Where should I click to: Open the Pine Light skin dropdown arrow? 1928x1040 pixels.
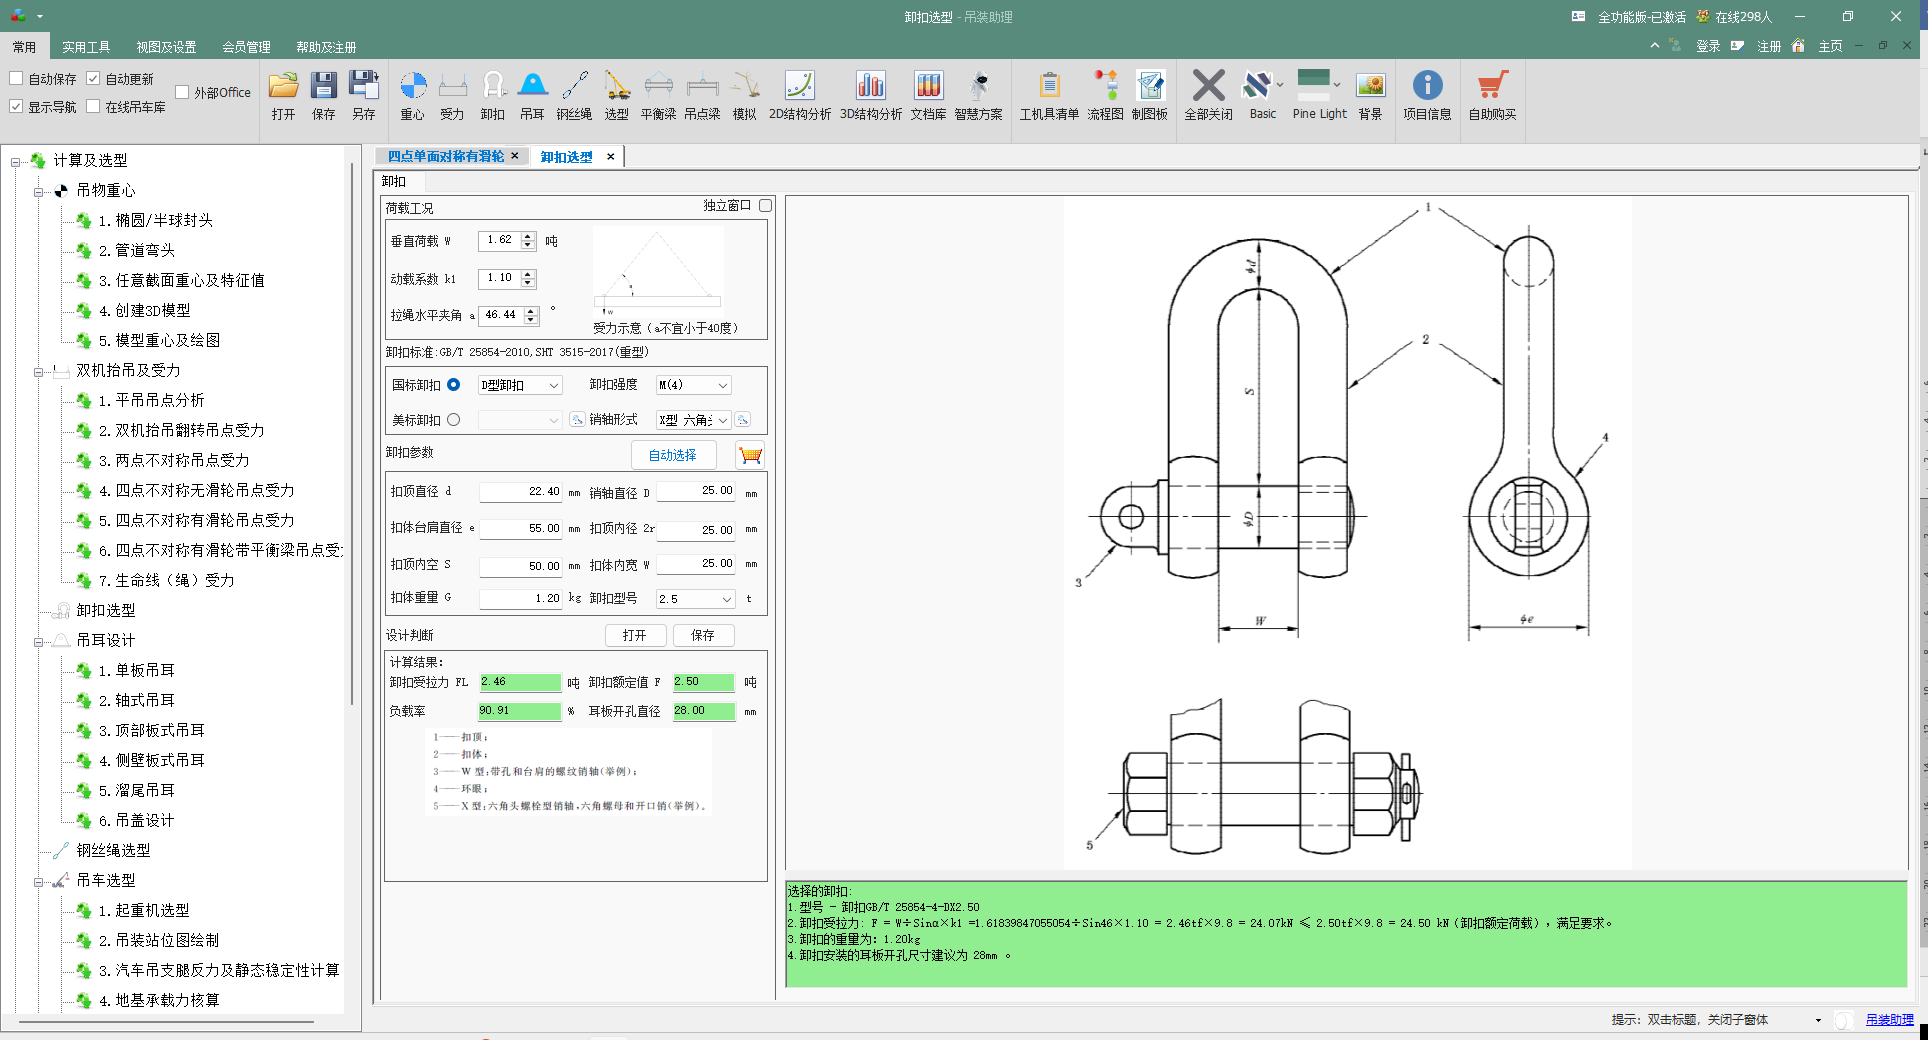[x=1337, y=85]
